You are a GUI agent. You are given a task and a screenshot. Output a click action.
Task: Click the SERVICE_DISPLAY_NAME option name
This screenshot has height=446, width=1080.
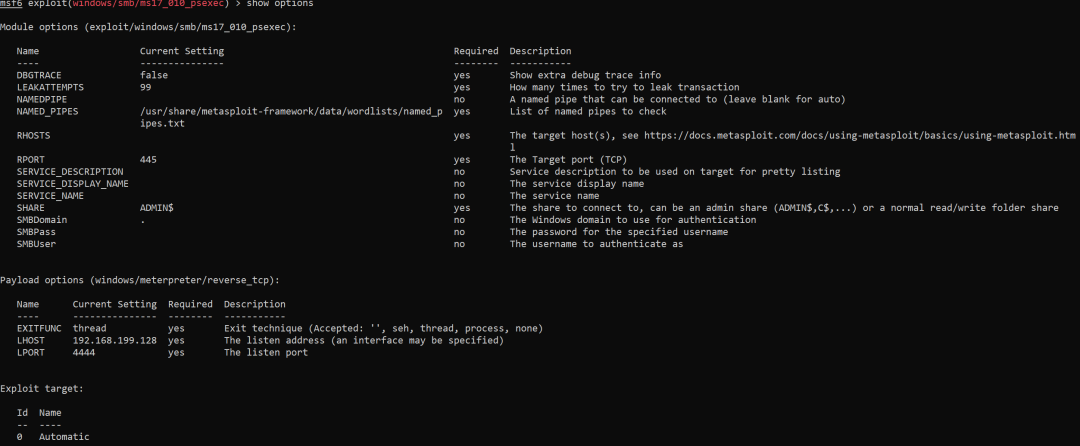coord(72,184)
